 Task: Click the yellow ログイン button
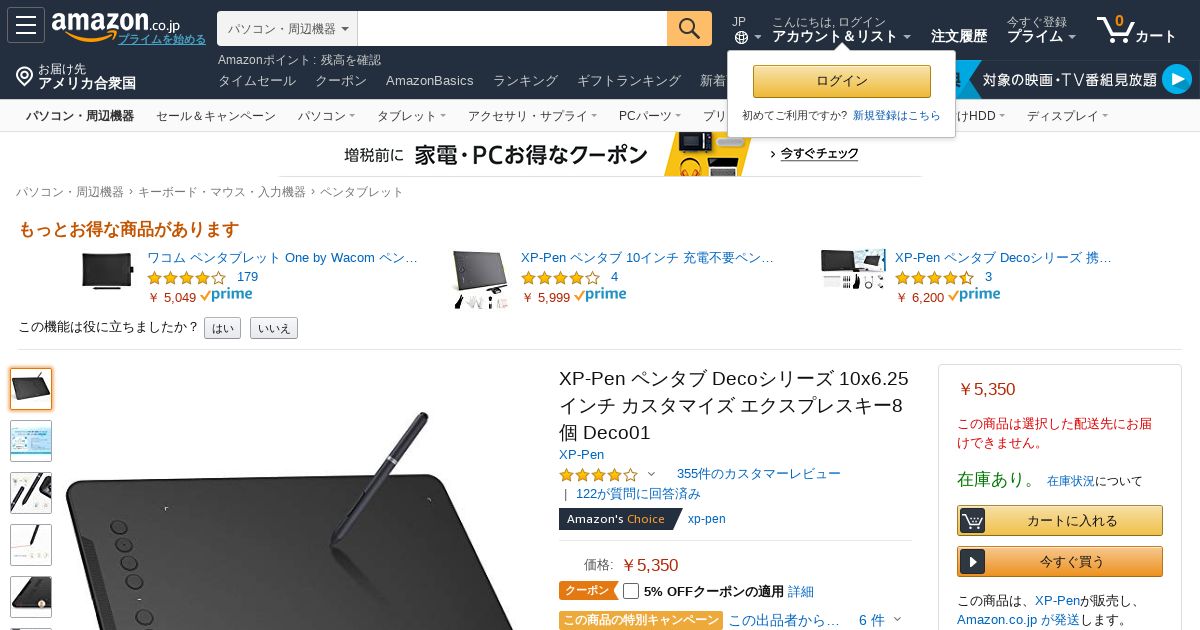(842, 81)
